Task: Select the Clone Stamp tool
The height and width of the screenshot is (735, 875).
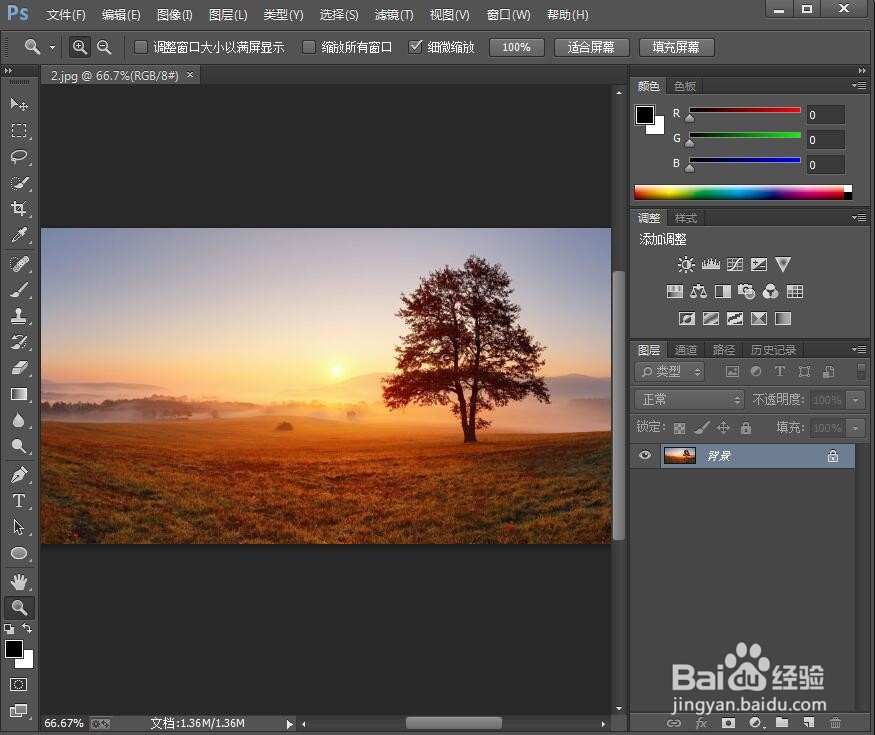Action: pyautogui.click(x=19, y=316)
